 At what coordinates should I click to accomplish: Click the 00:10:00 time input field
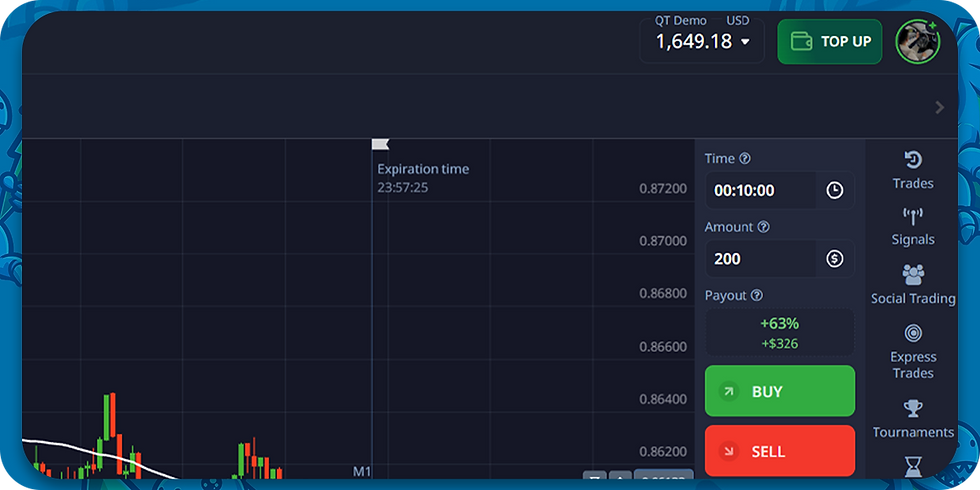[x=761, y=190]
